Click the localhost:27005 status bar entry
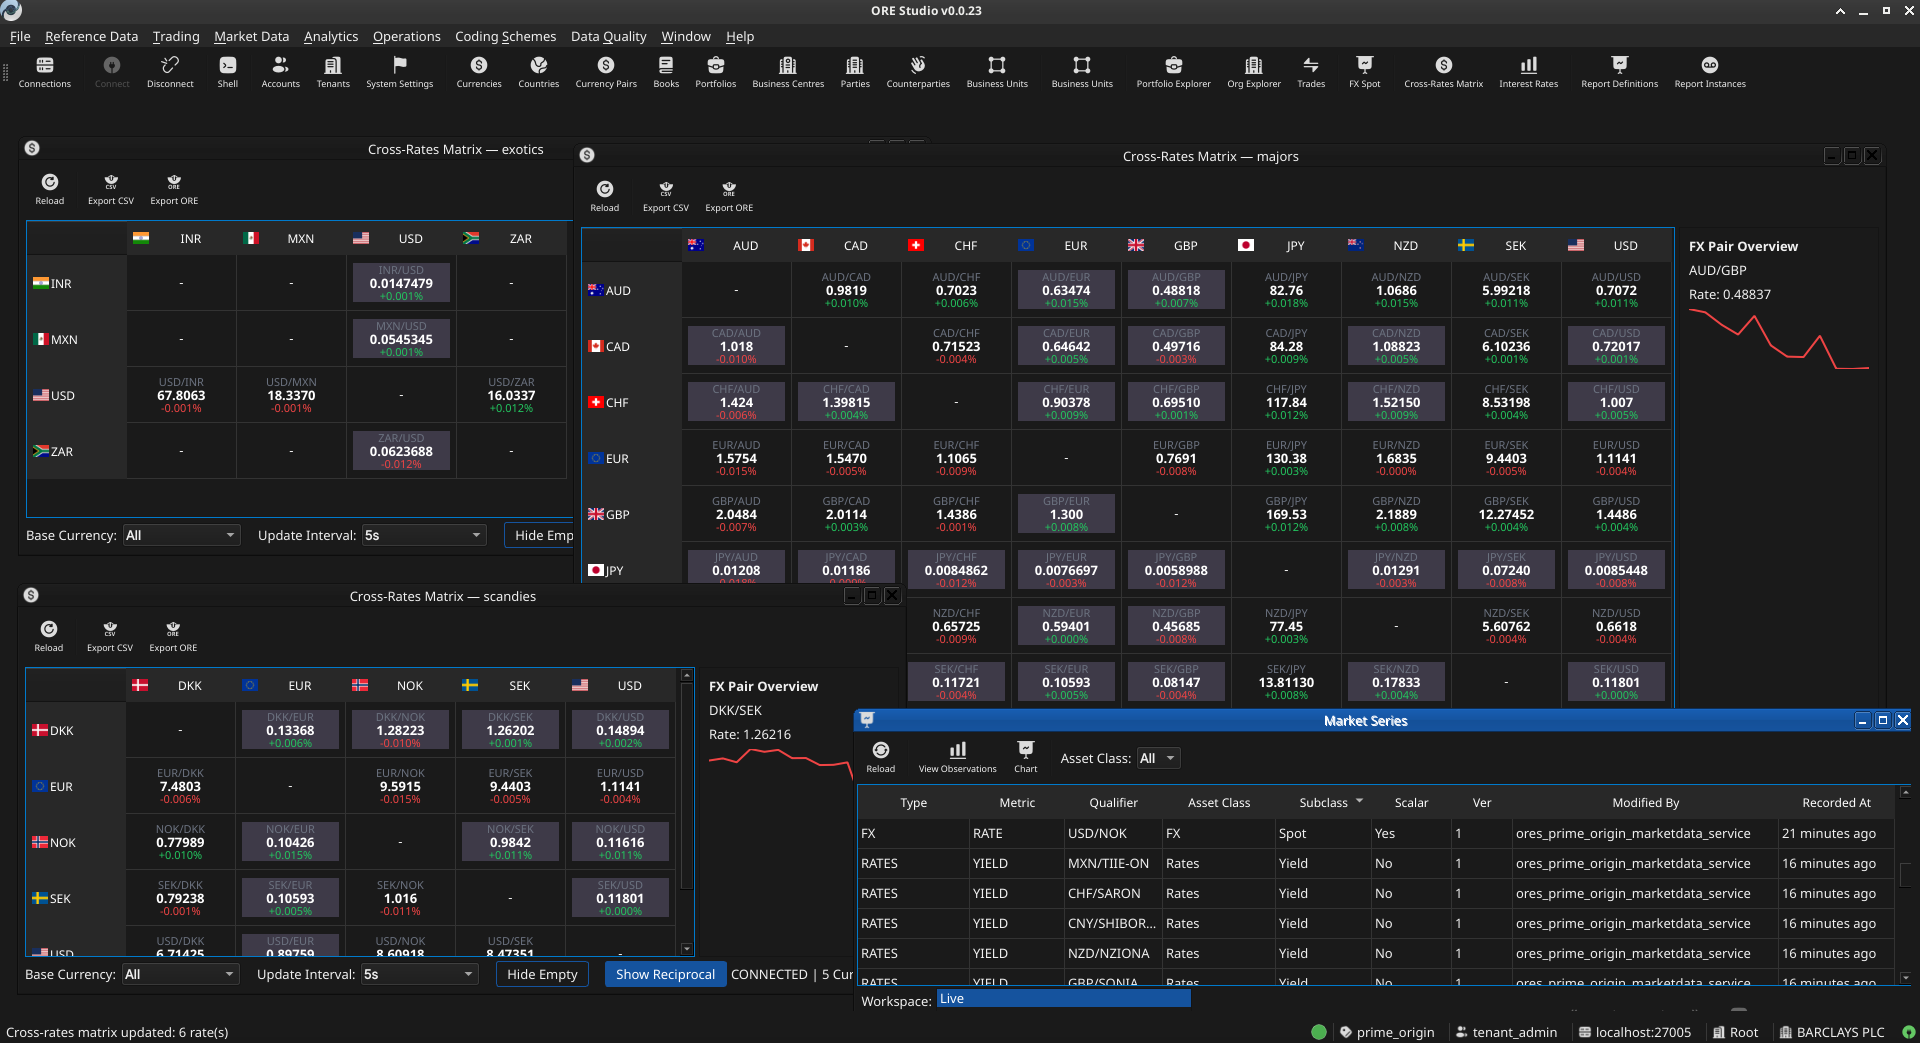The width and height of the screenshot is (1920, 1043). (1634, 1032)
